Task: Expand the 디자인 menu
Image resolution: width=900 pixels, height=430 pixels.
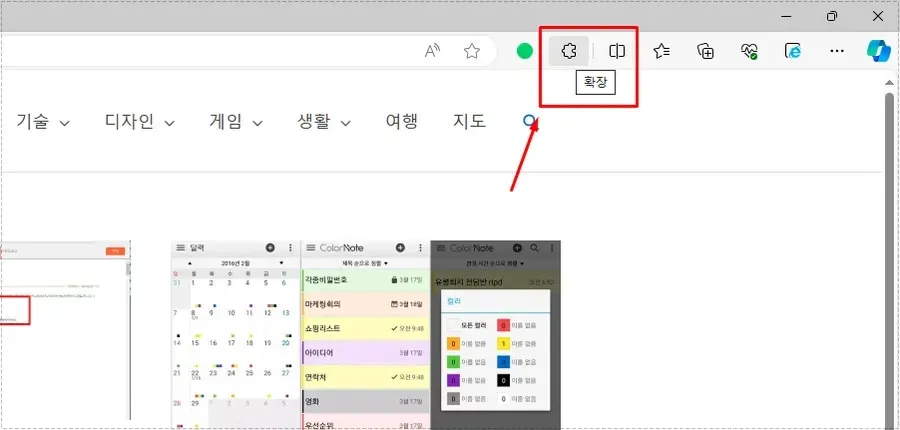Action: point(139,122)
